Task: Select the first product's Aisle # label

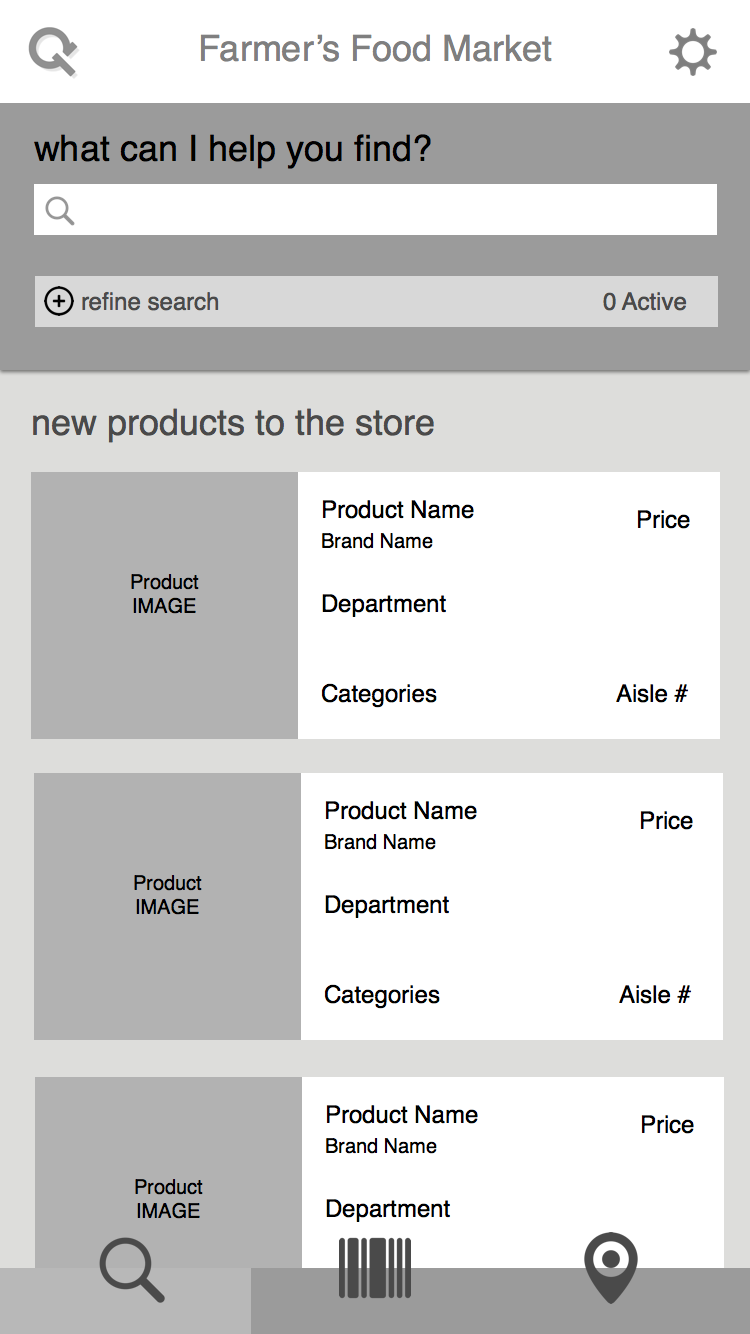Action: 651,694
